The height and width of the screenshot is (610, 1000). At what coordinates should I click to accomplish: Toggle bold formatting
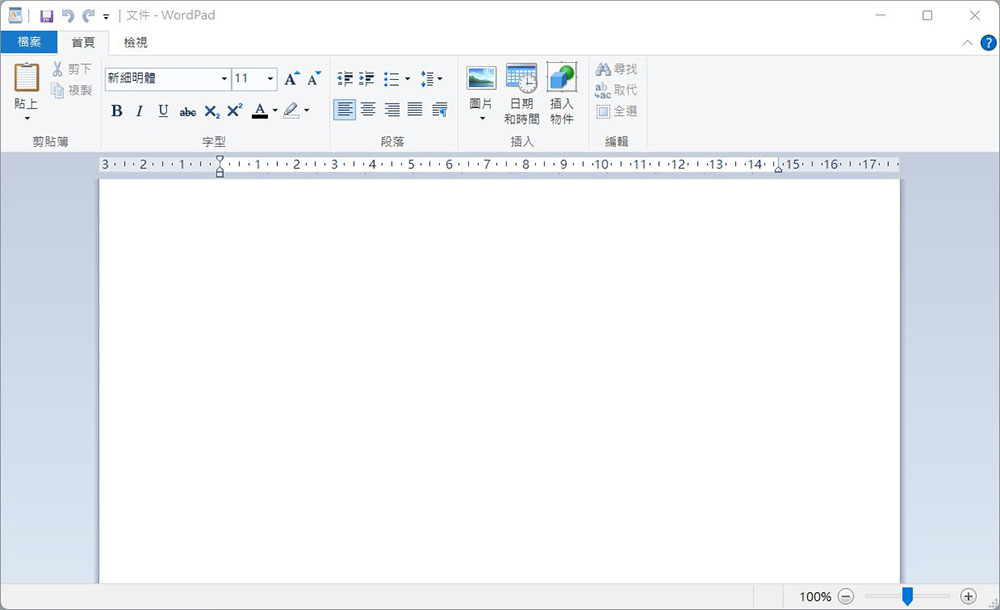(x=117, y=111)
